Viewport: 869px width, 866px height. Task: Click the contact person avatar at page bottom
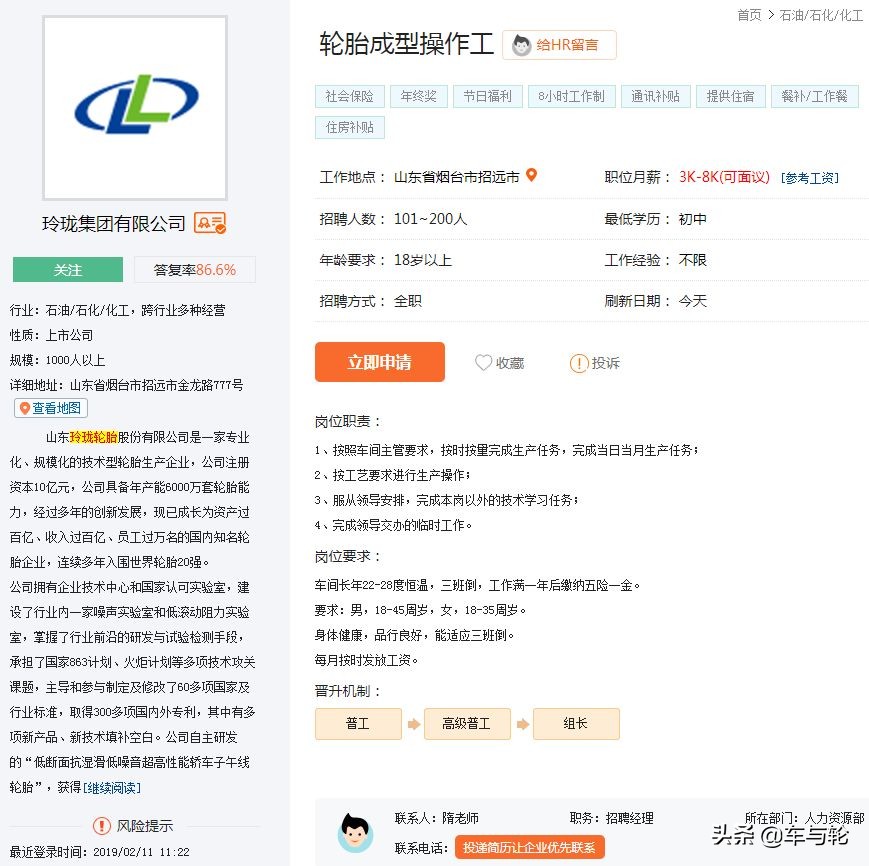click(355, 835)
